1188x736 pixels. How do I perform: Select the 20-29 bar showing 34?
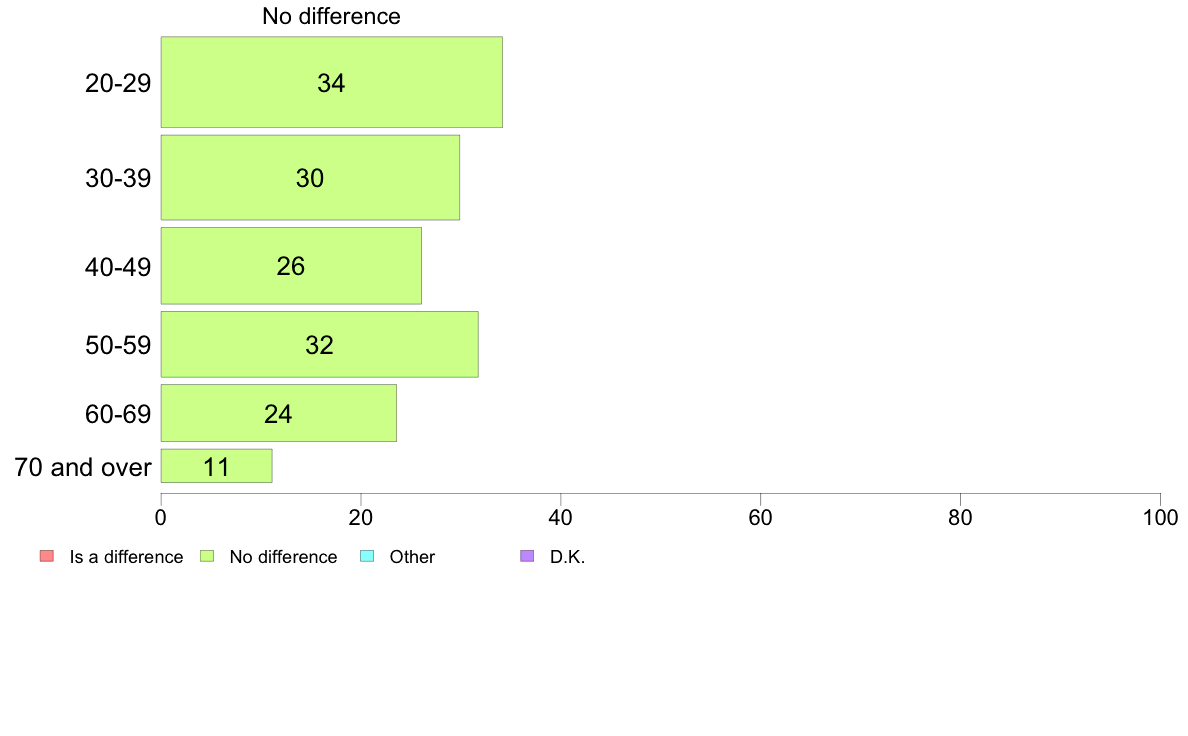(x=332, y=82)
